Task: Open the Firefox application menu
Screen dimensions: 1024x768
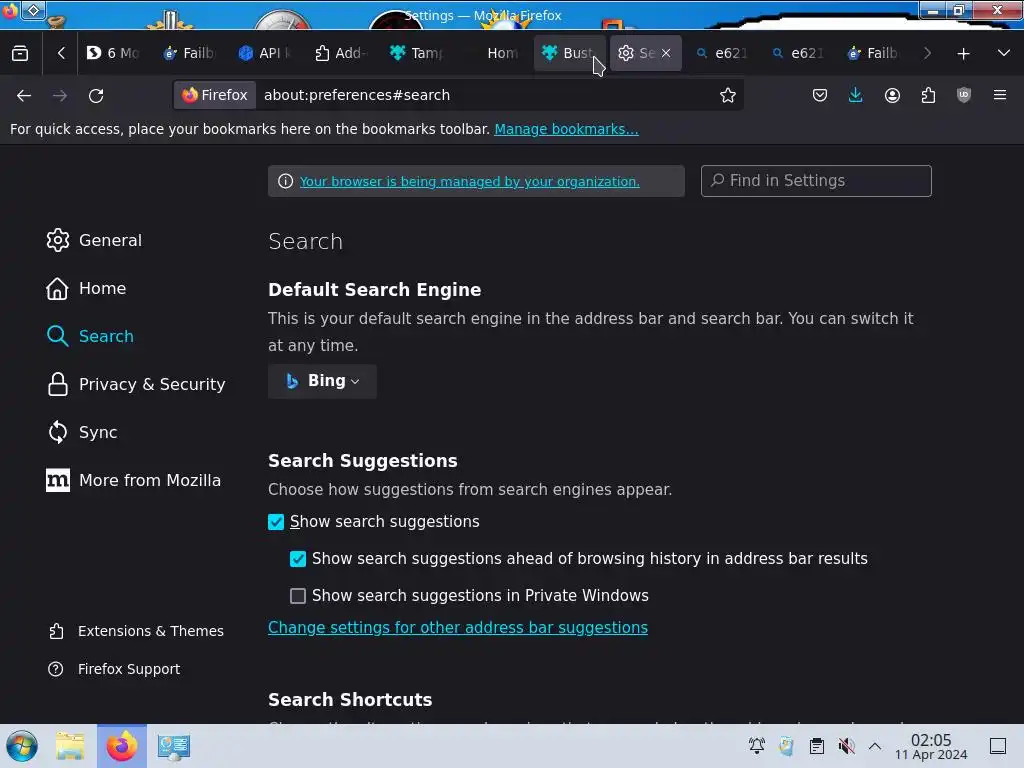Action: pos(1000,95)
